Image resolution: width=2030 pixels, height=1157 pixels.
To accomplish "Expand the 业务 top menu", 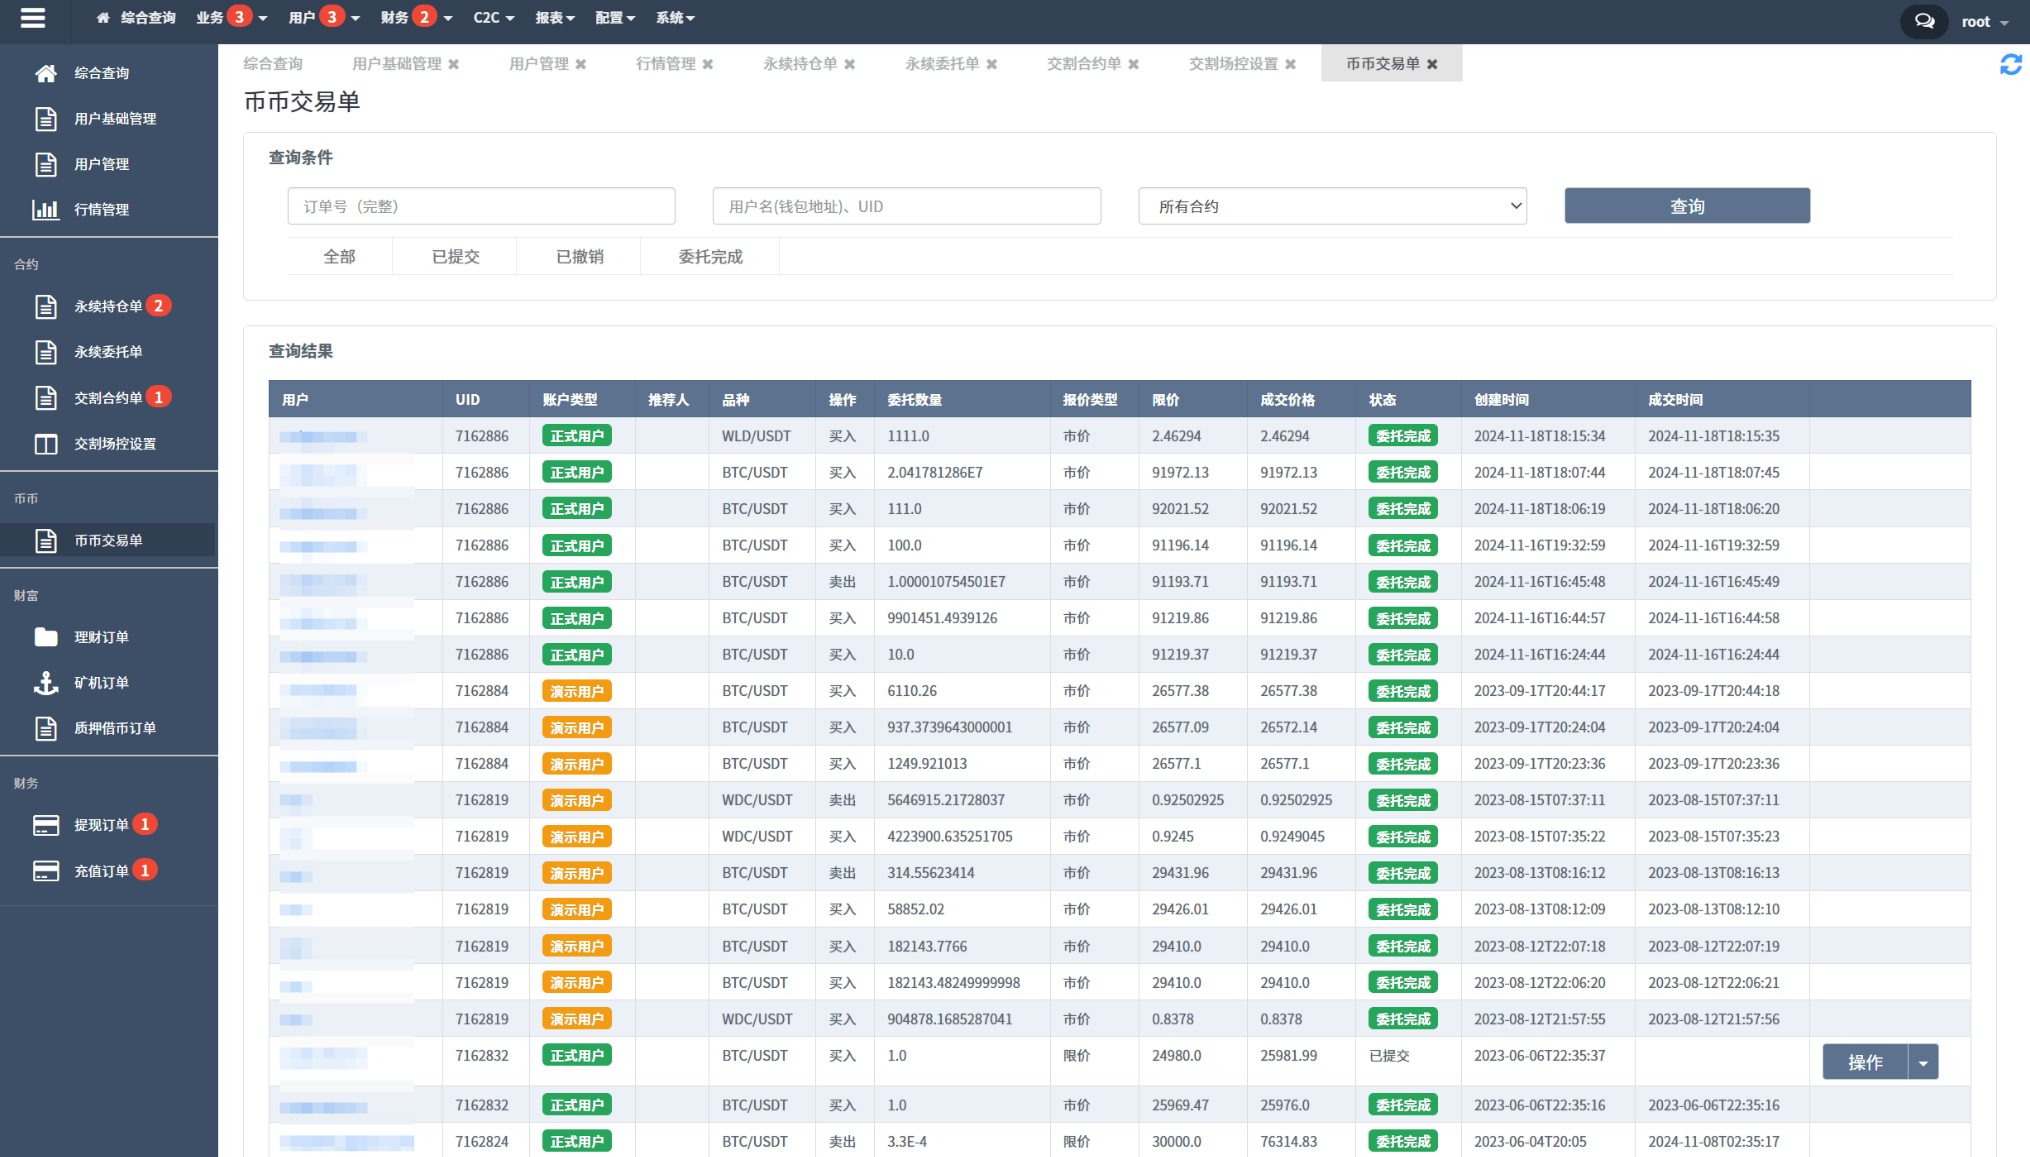I will click(231, 18).
